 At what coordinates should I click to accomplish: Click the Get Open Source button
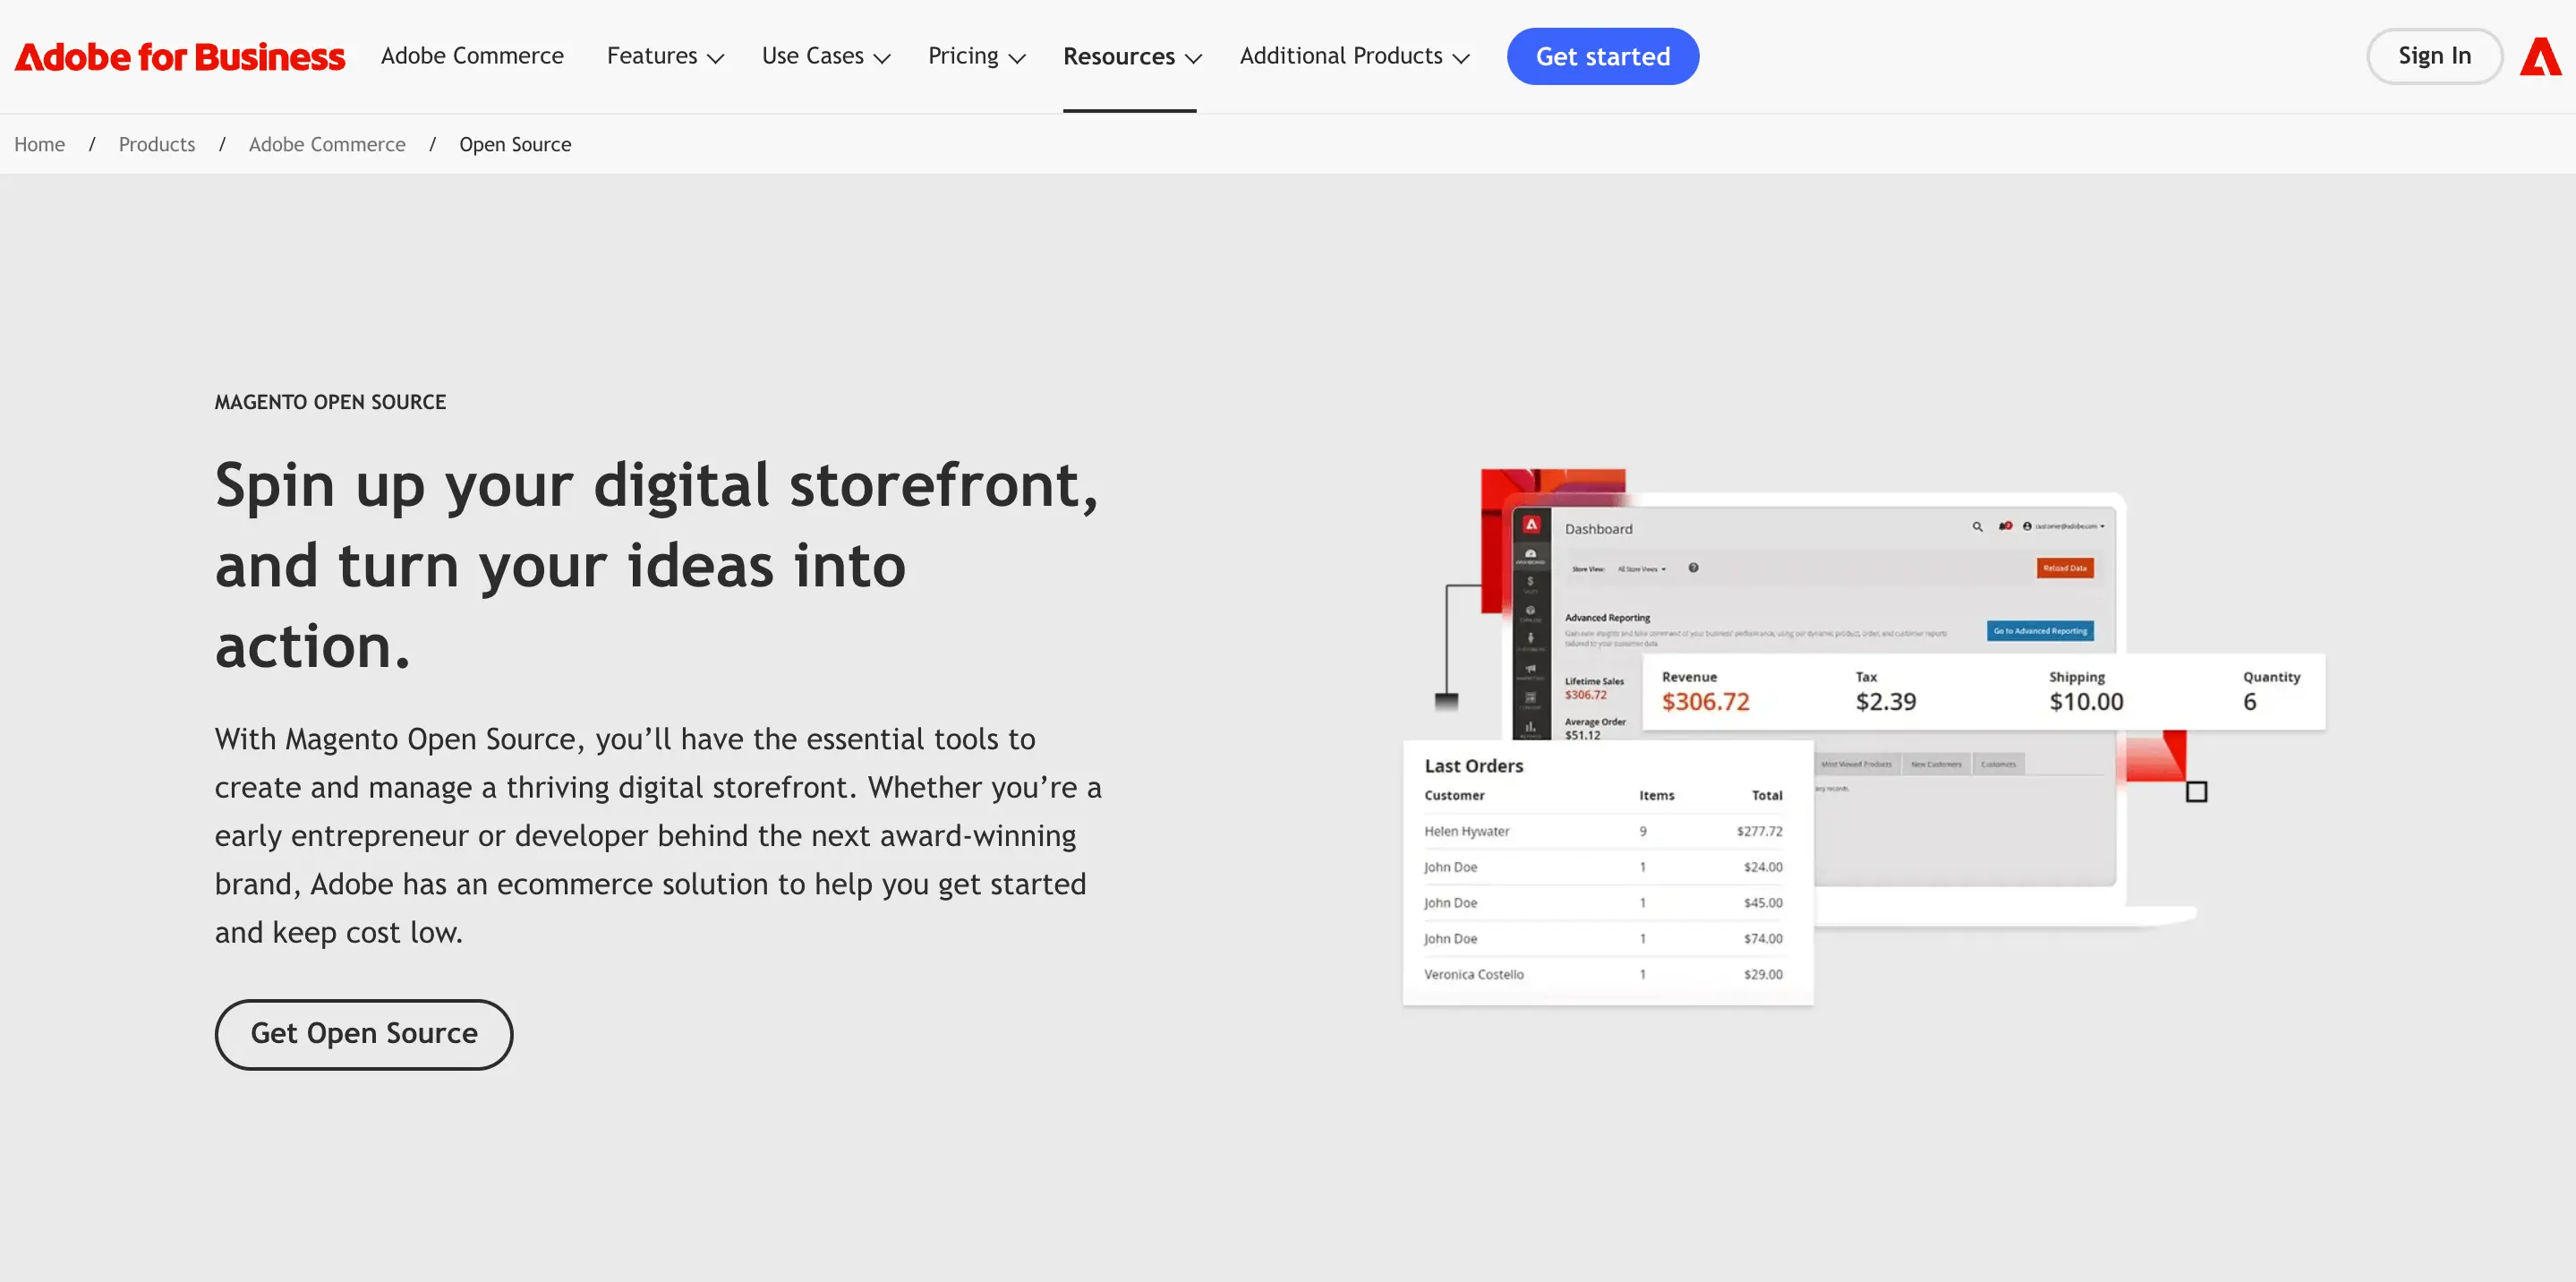pos(363,1034)
